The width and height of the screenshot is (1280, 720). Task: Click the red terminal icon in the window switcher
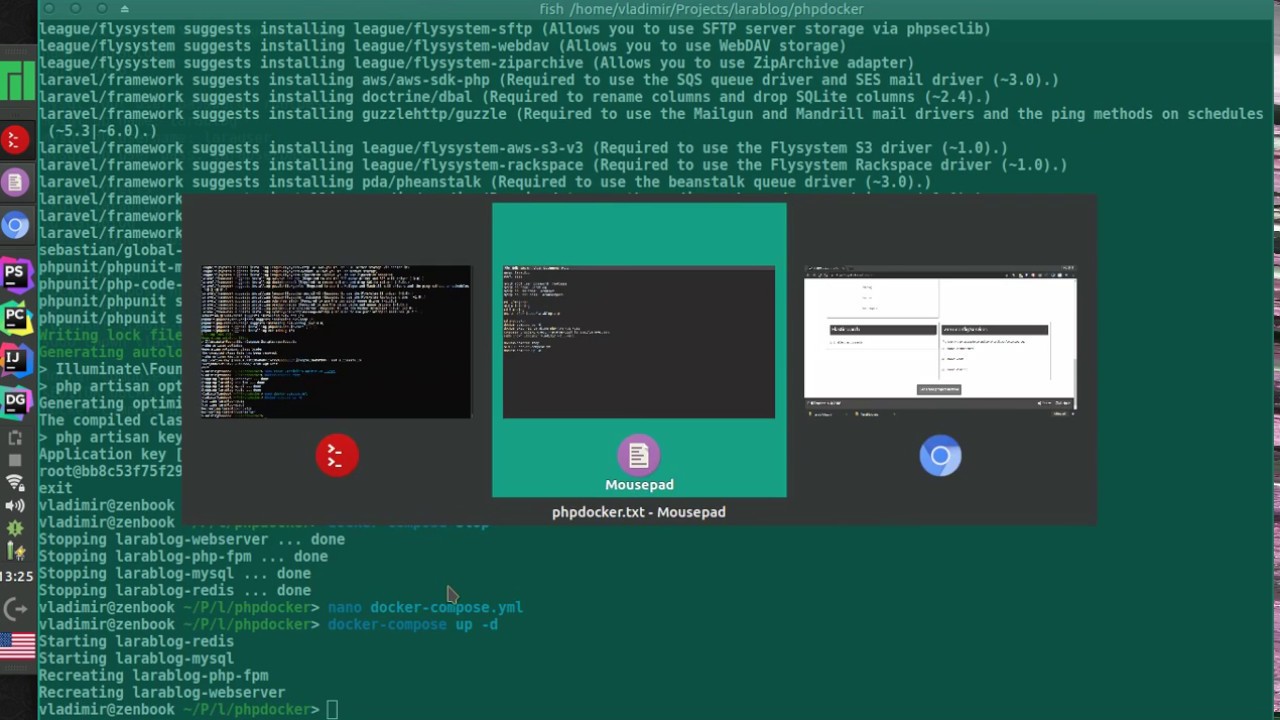coord(337,456)
